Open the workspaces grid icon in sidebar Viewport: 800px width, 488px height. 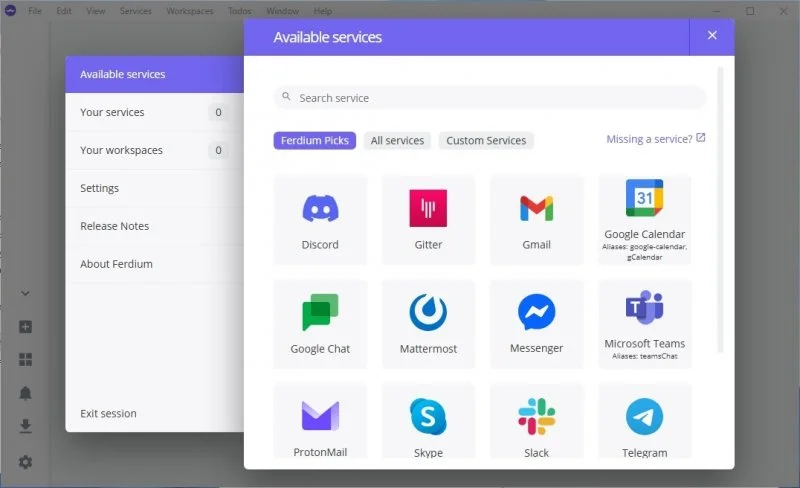click(x=26, y=360)
